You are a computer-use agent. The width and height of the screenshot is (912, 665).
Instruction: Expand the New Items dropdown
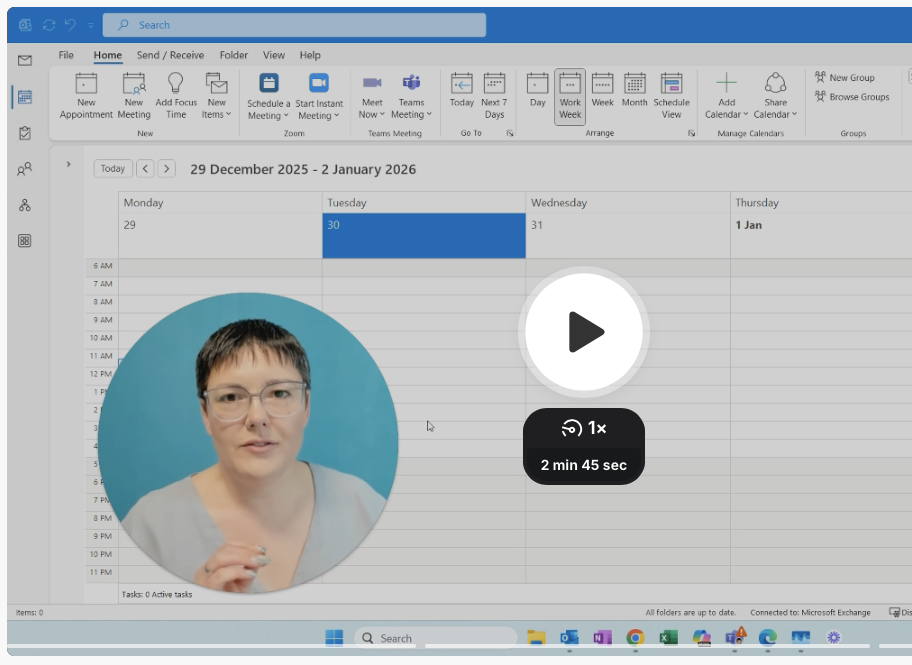216,108
